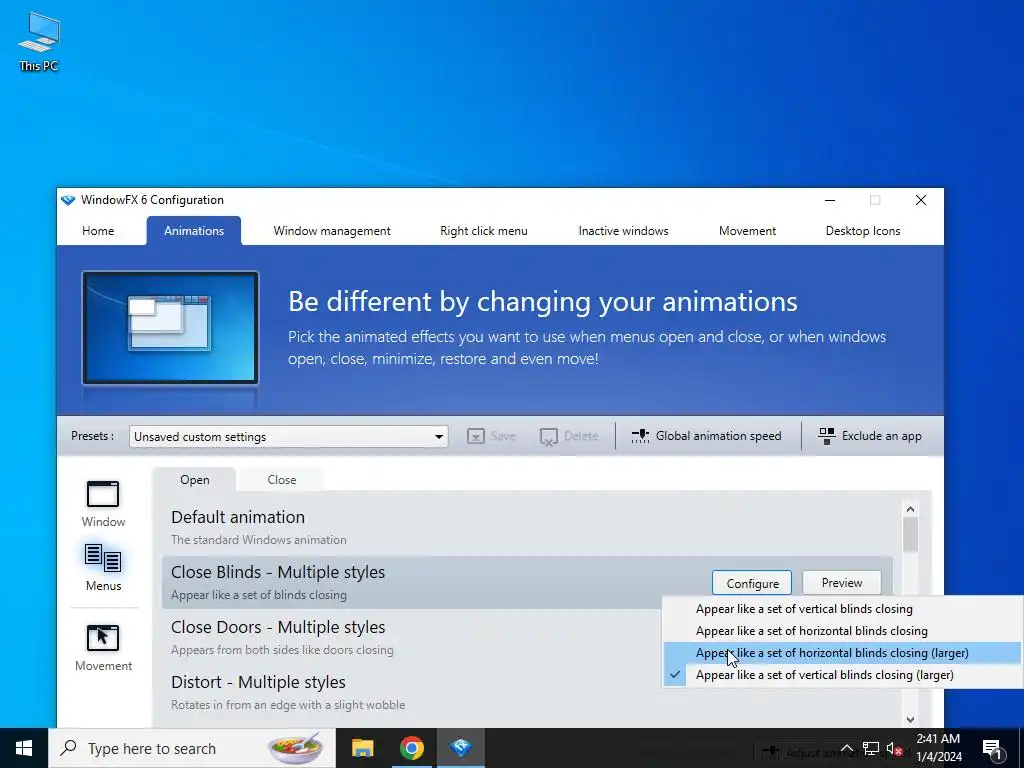Viewport: 1024px width, 768px height.
Task: Launch Google Chrome from the taskbar
Action: (x=411, y=748)
